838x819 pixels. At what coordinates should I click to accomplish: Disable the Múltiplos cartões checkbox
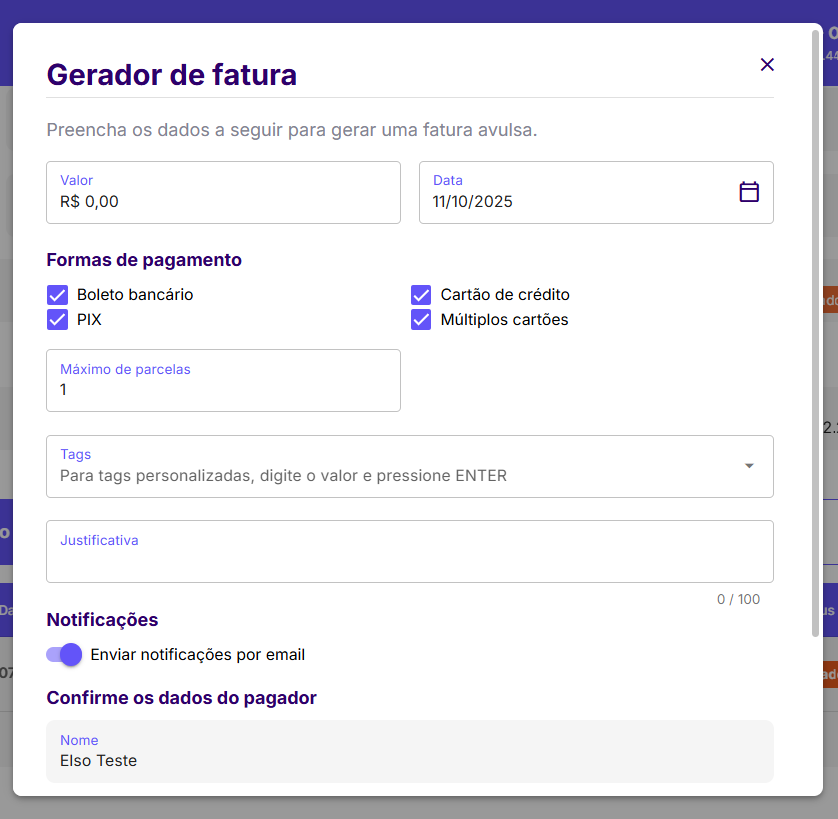[422, 320]
